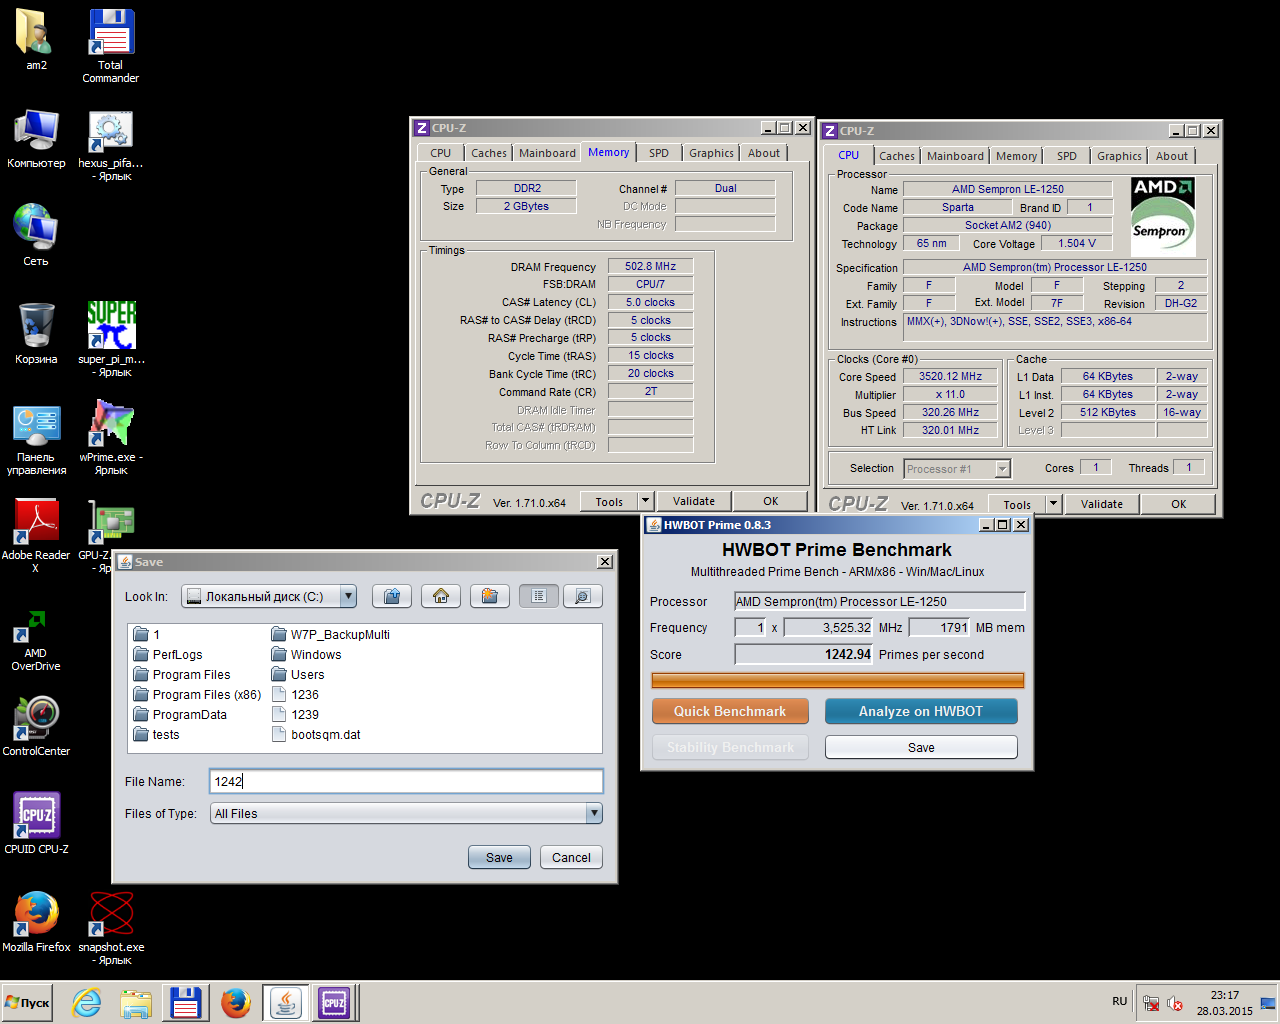
Task: Click Validate in left CPU-Z window
Action: pyautogui.click(x=694, y=501)
